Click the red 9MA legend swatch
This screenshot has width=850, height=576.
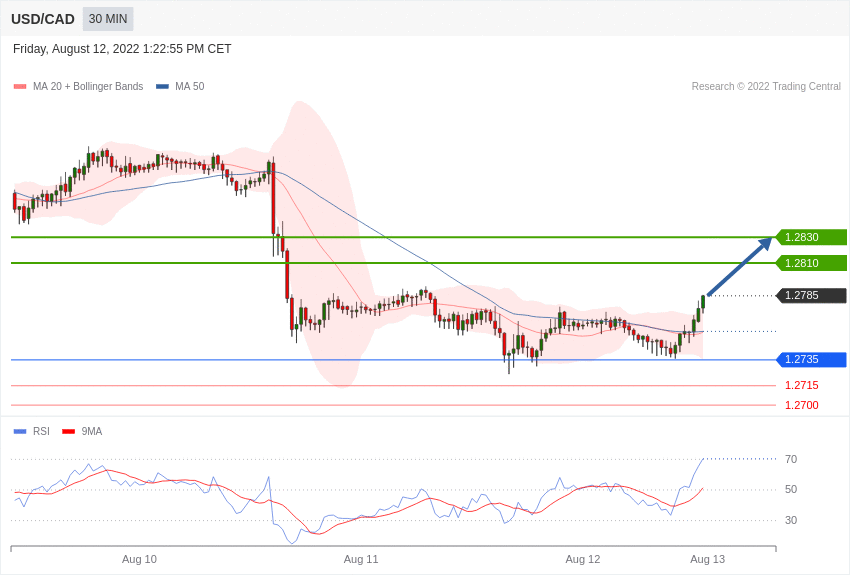tap(68, 431)
